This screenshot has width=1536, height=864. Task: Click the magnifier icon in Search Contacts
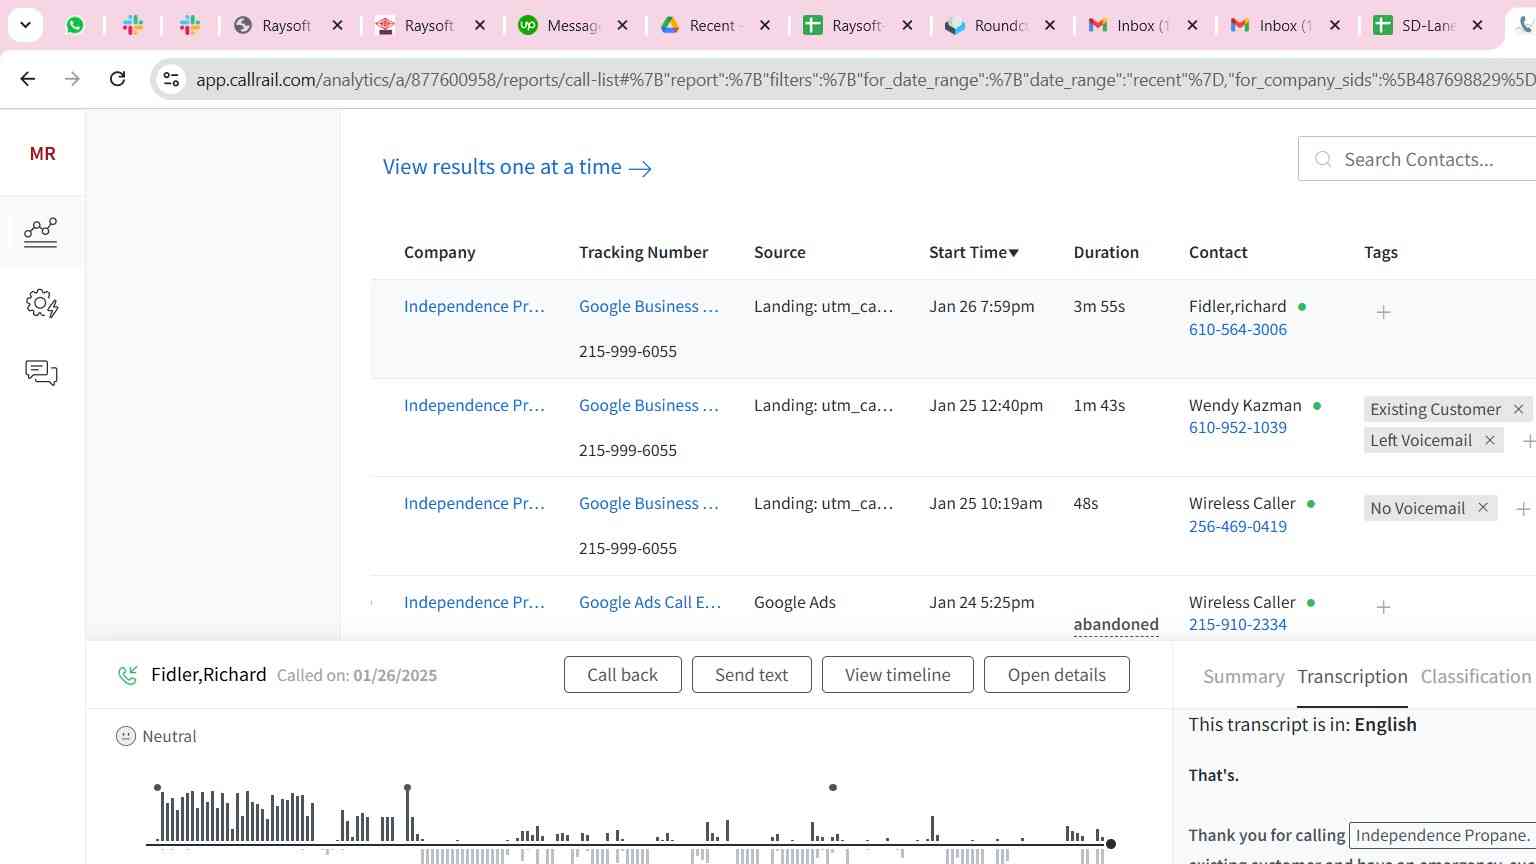coord(1323,159)
